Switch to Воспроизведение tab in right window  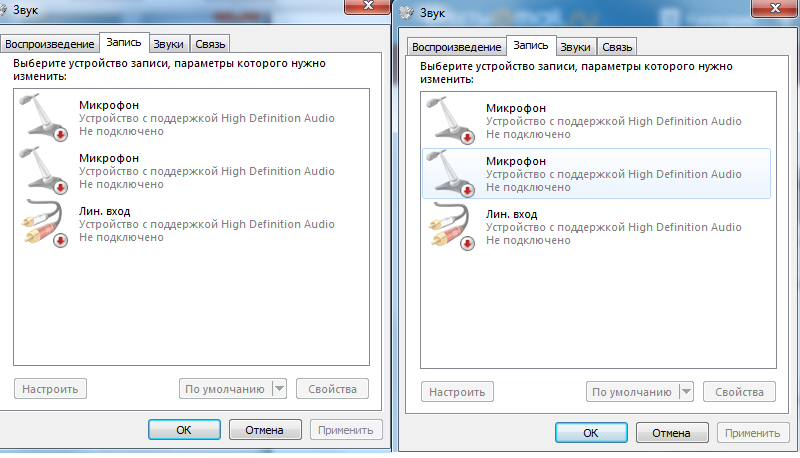tap(457, 47)
